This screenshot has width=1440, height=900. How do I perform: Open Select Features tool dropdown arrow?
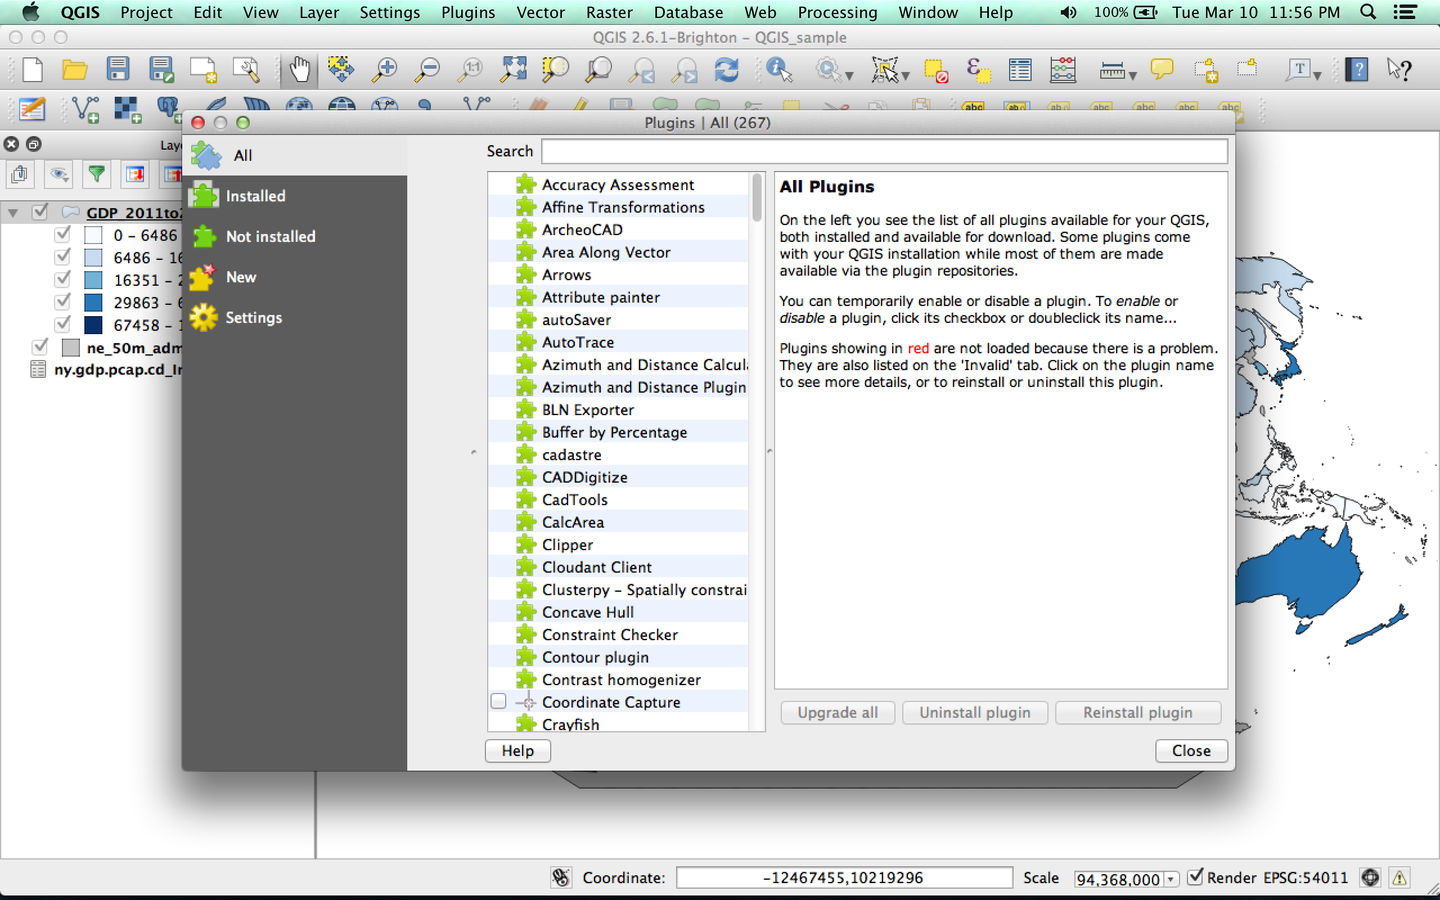[x=906, y=74]
